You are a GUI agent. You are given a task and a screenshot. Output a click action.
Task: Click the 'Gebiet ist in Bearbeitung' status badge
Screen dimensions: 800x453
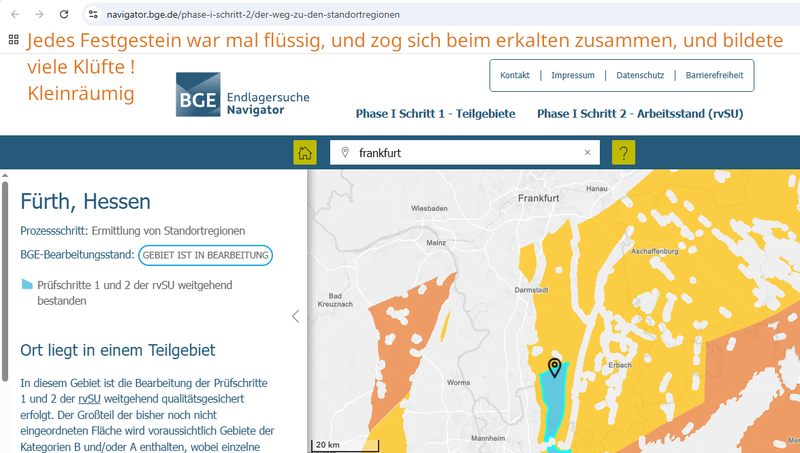[205, 255]
